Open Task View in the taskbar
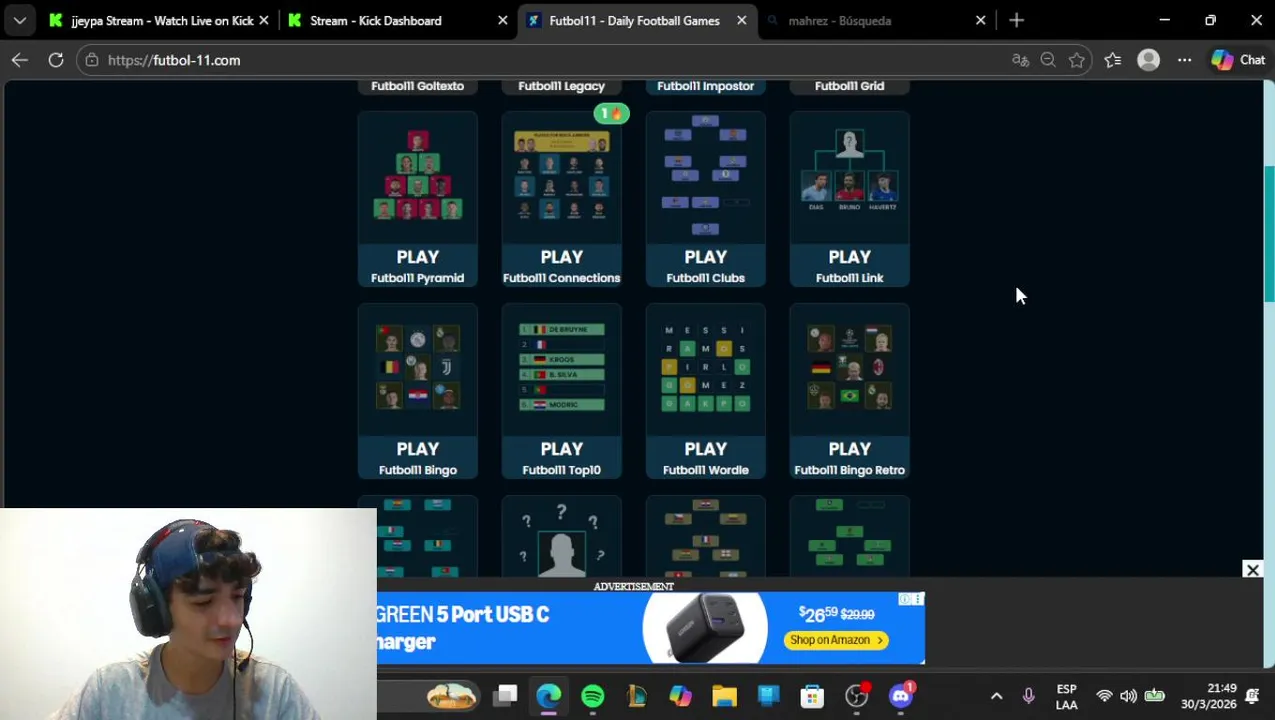 coord(506,696)
